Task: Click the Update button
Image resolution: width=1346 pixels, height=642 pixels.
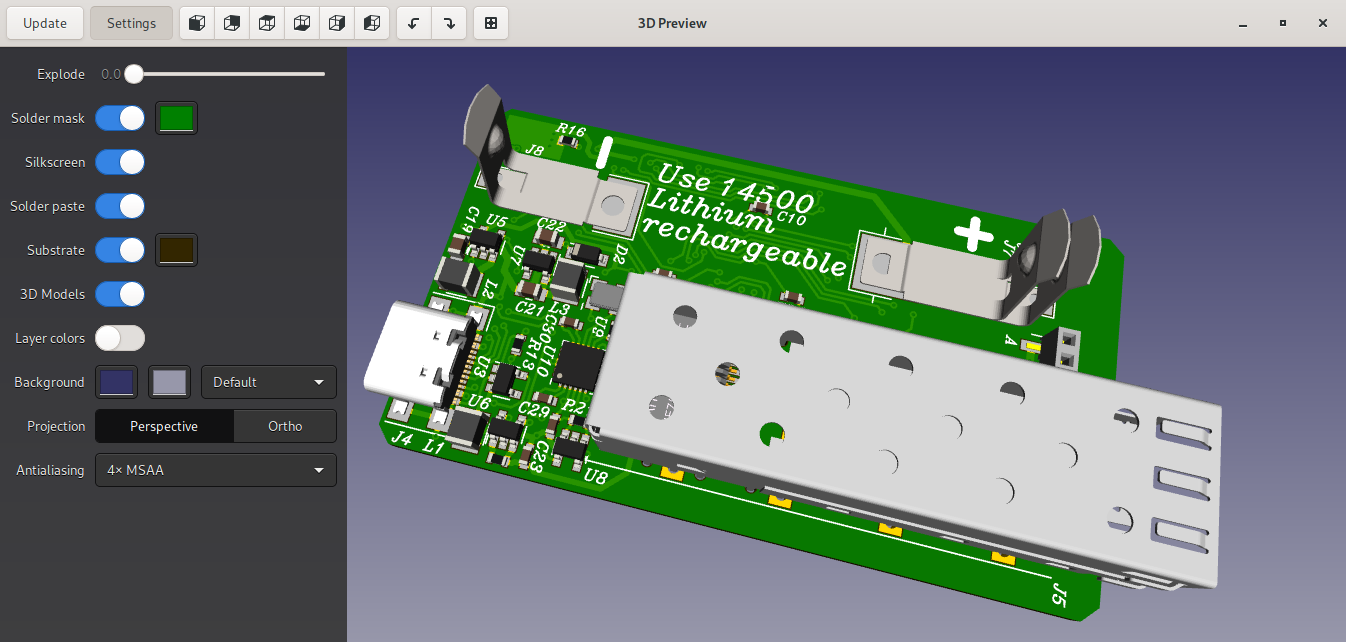Action: click(45, 23)
